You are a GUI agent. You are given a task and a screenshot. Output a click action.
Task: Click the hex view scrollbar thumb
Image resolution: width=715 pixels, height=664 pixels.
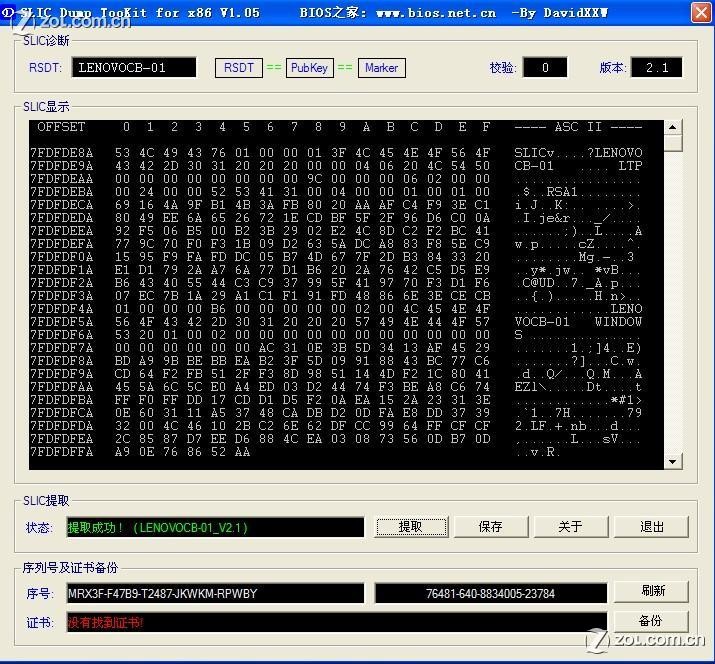[673, 143]
